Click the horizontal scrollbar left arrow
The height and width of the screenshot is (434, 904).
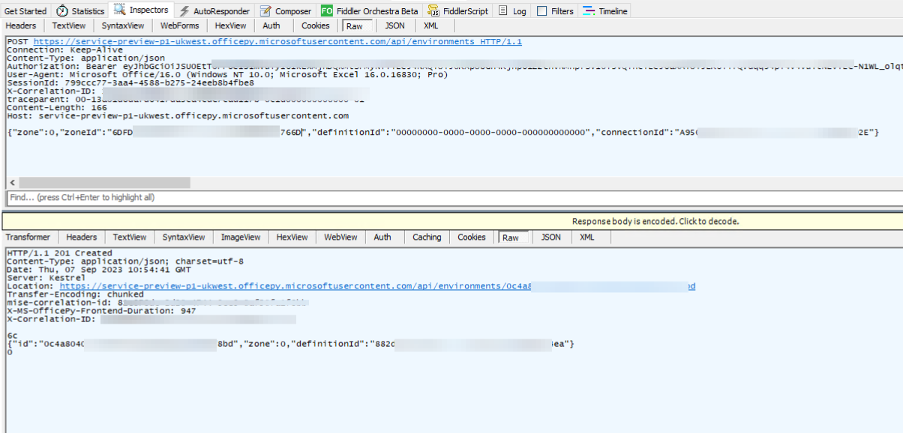(x=13, y=183)
